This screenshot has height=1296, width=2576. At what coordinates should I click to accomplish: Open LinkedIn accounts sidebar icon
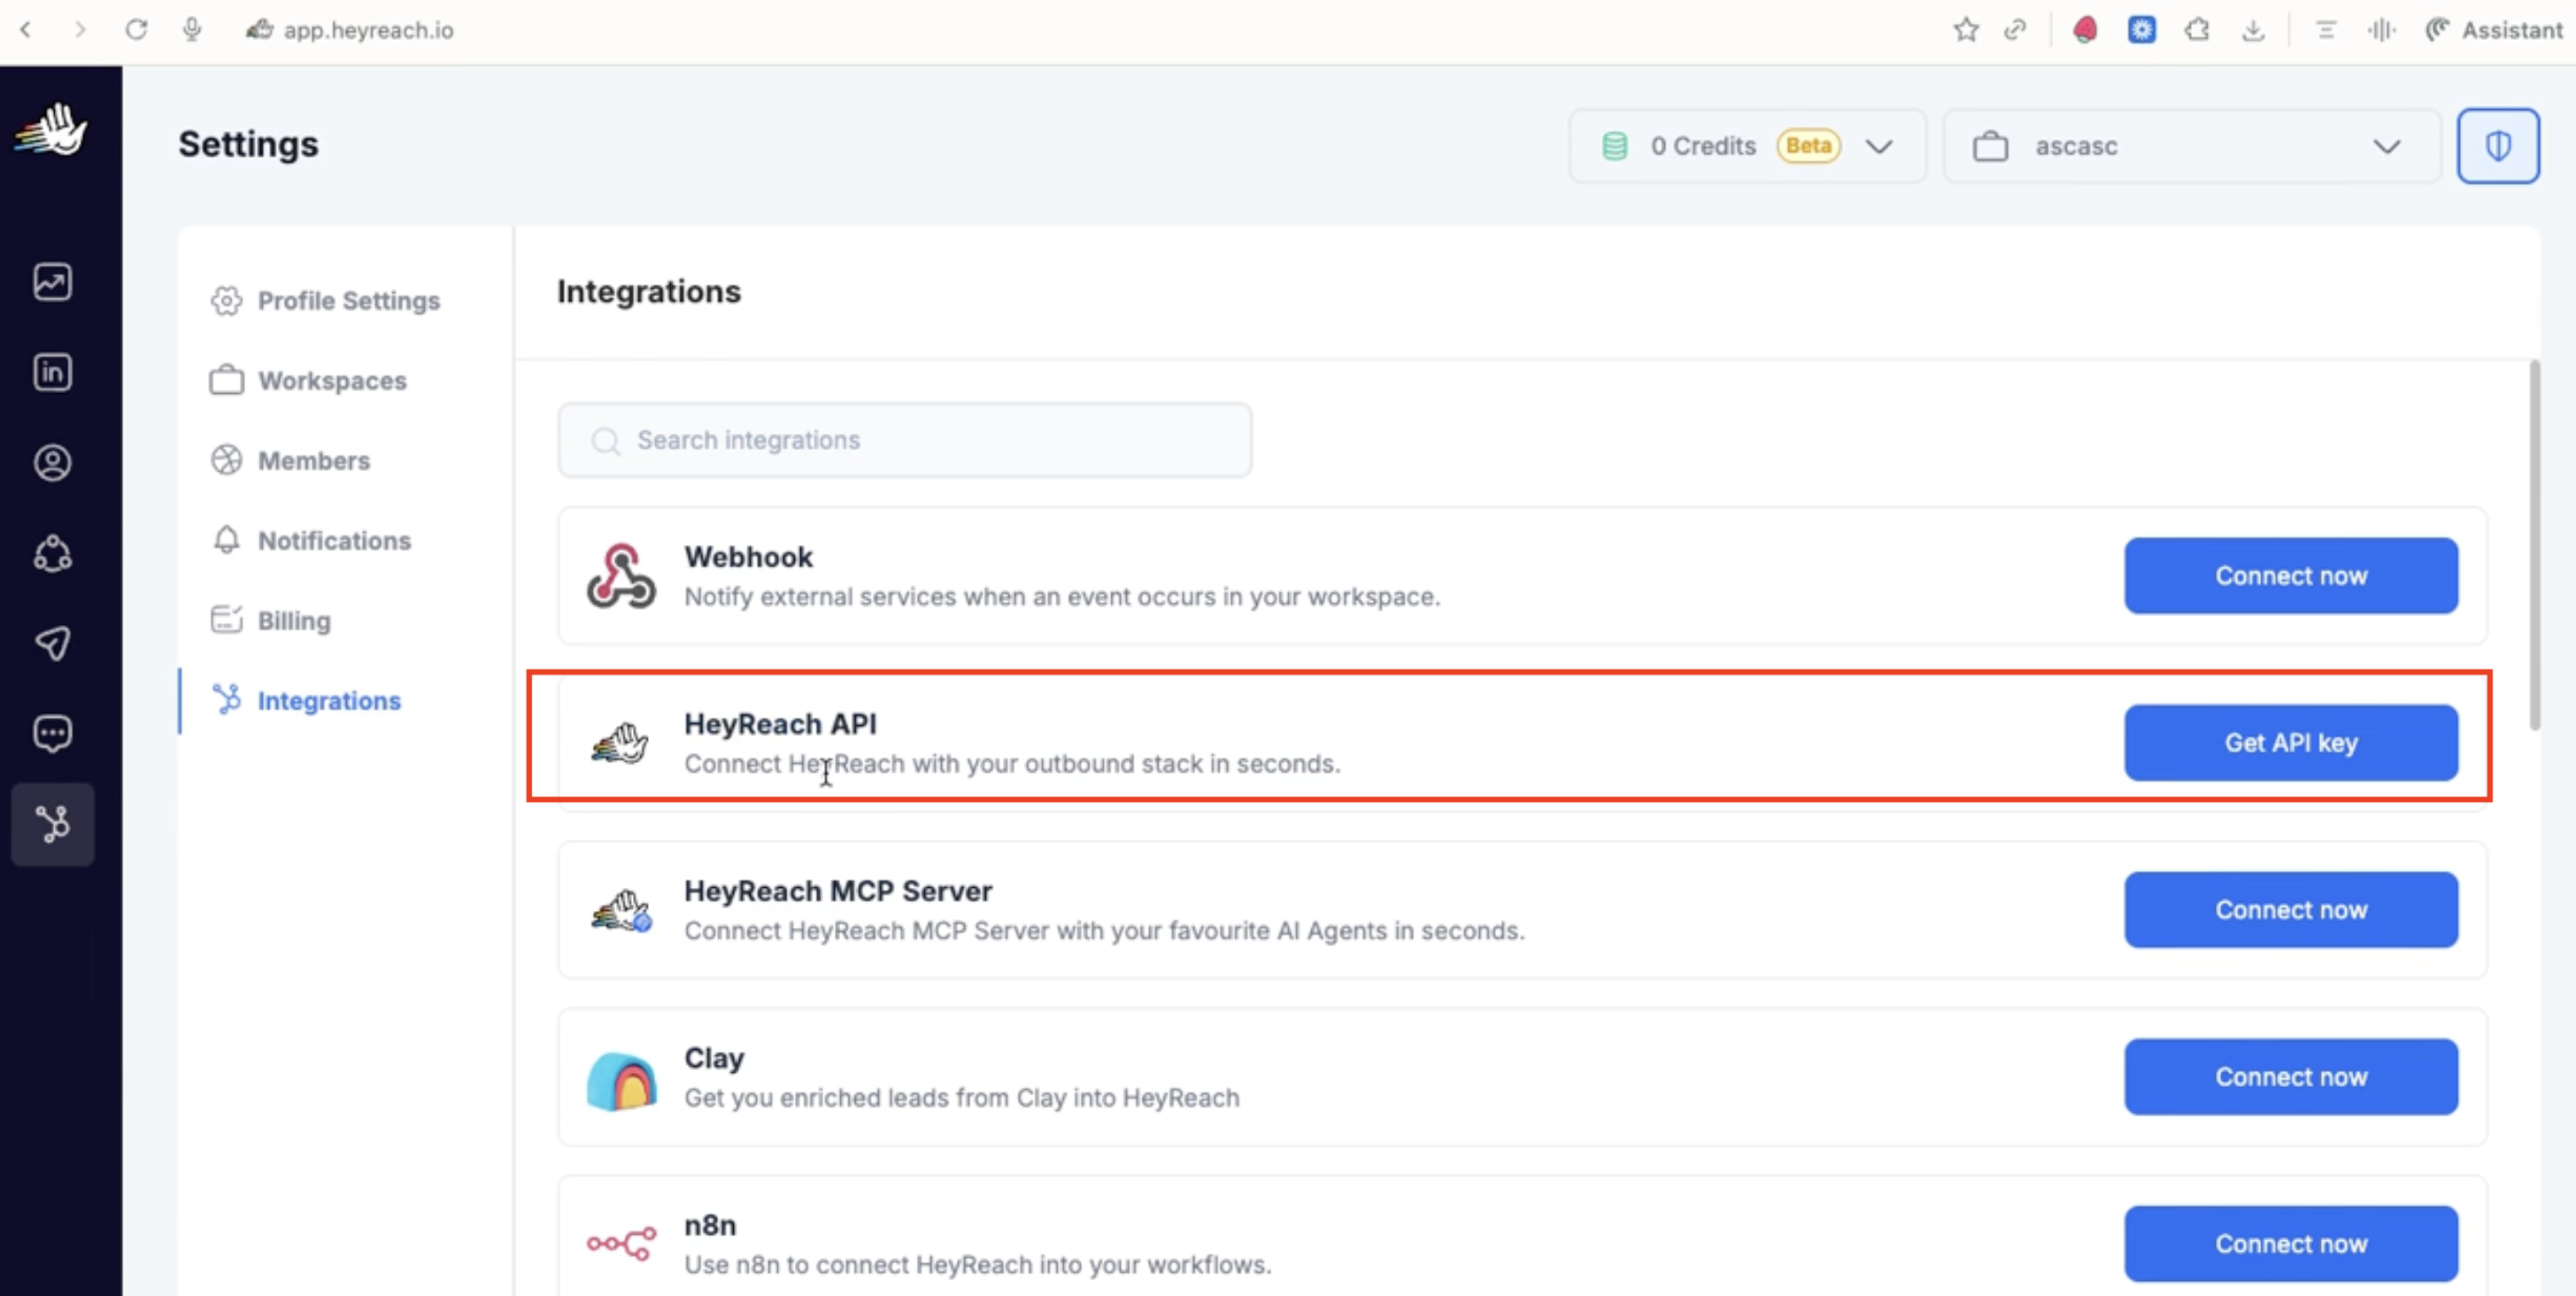(52, 372)
